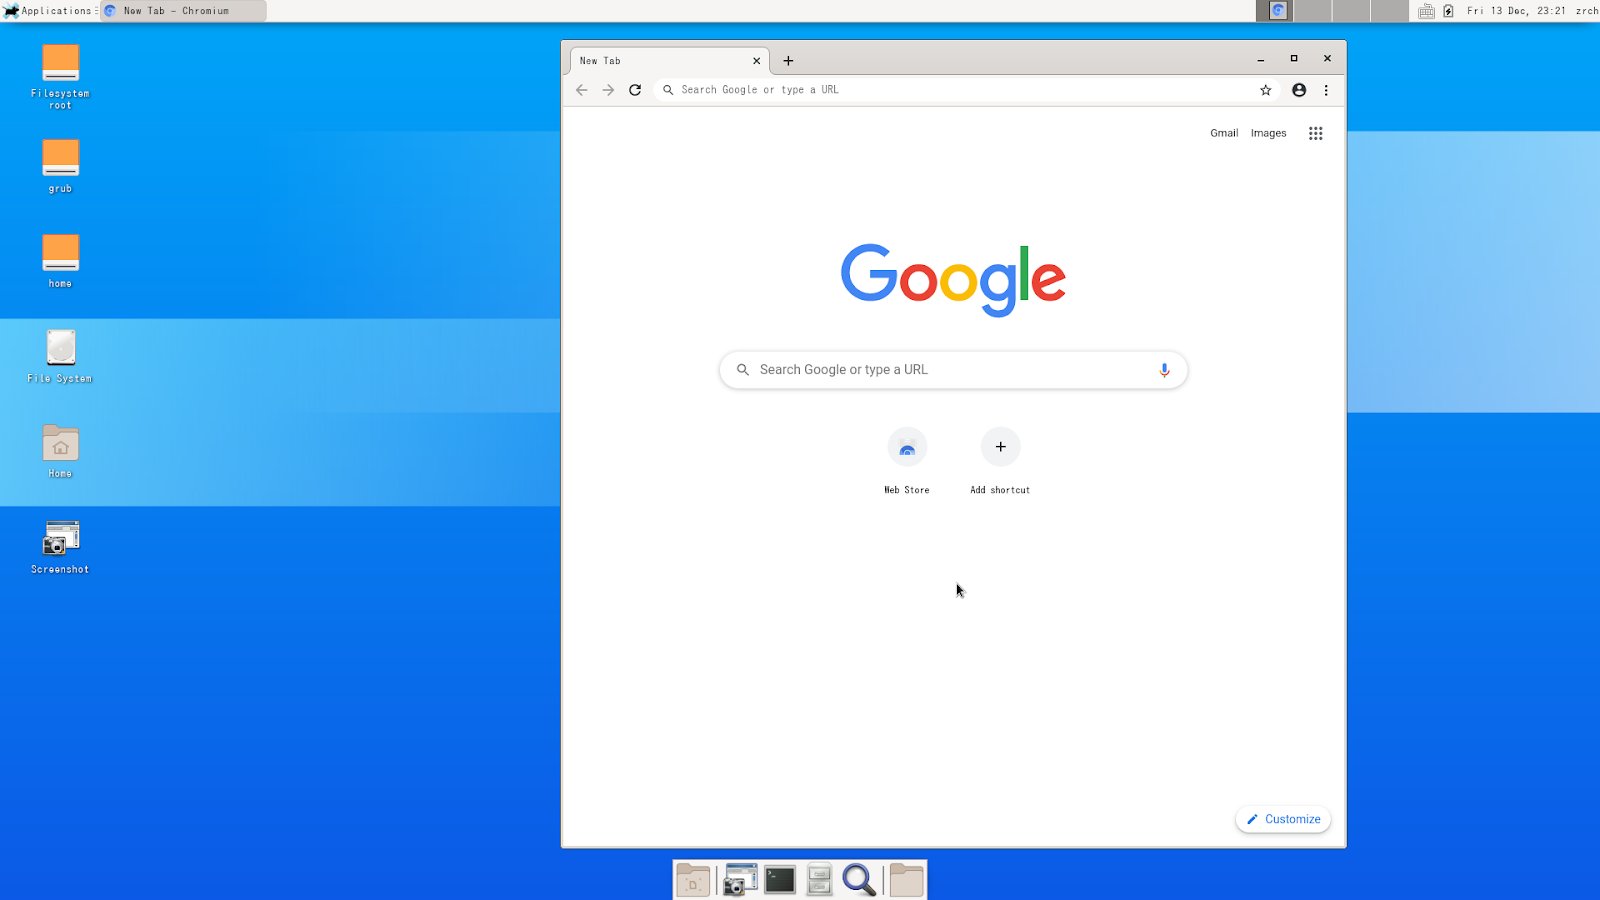Open the Applications menu

(48, 10)
